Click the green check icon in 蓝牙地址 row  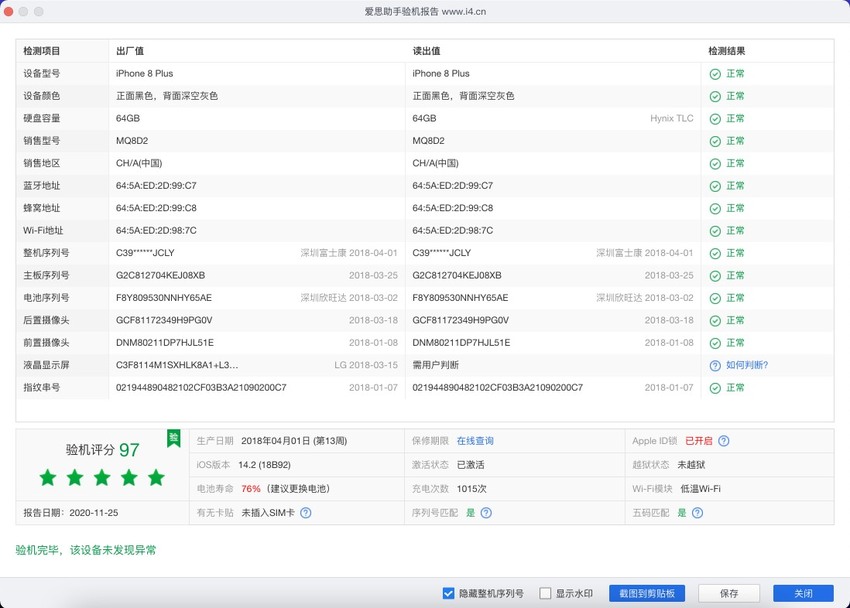[x=715, y=186]
